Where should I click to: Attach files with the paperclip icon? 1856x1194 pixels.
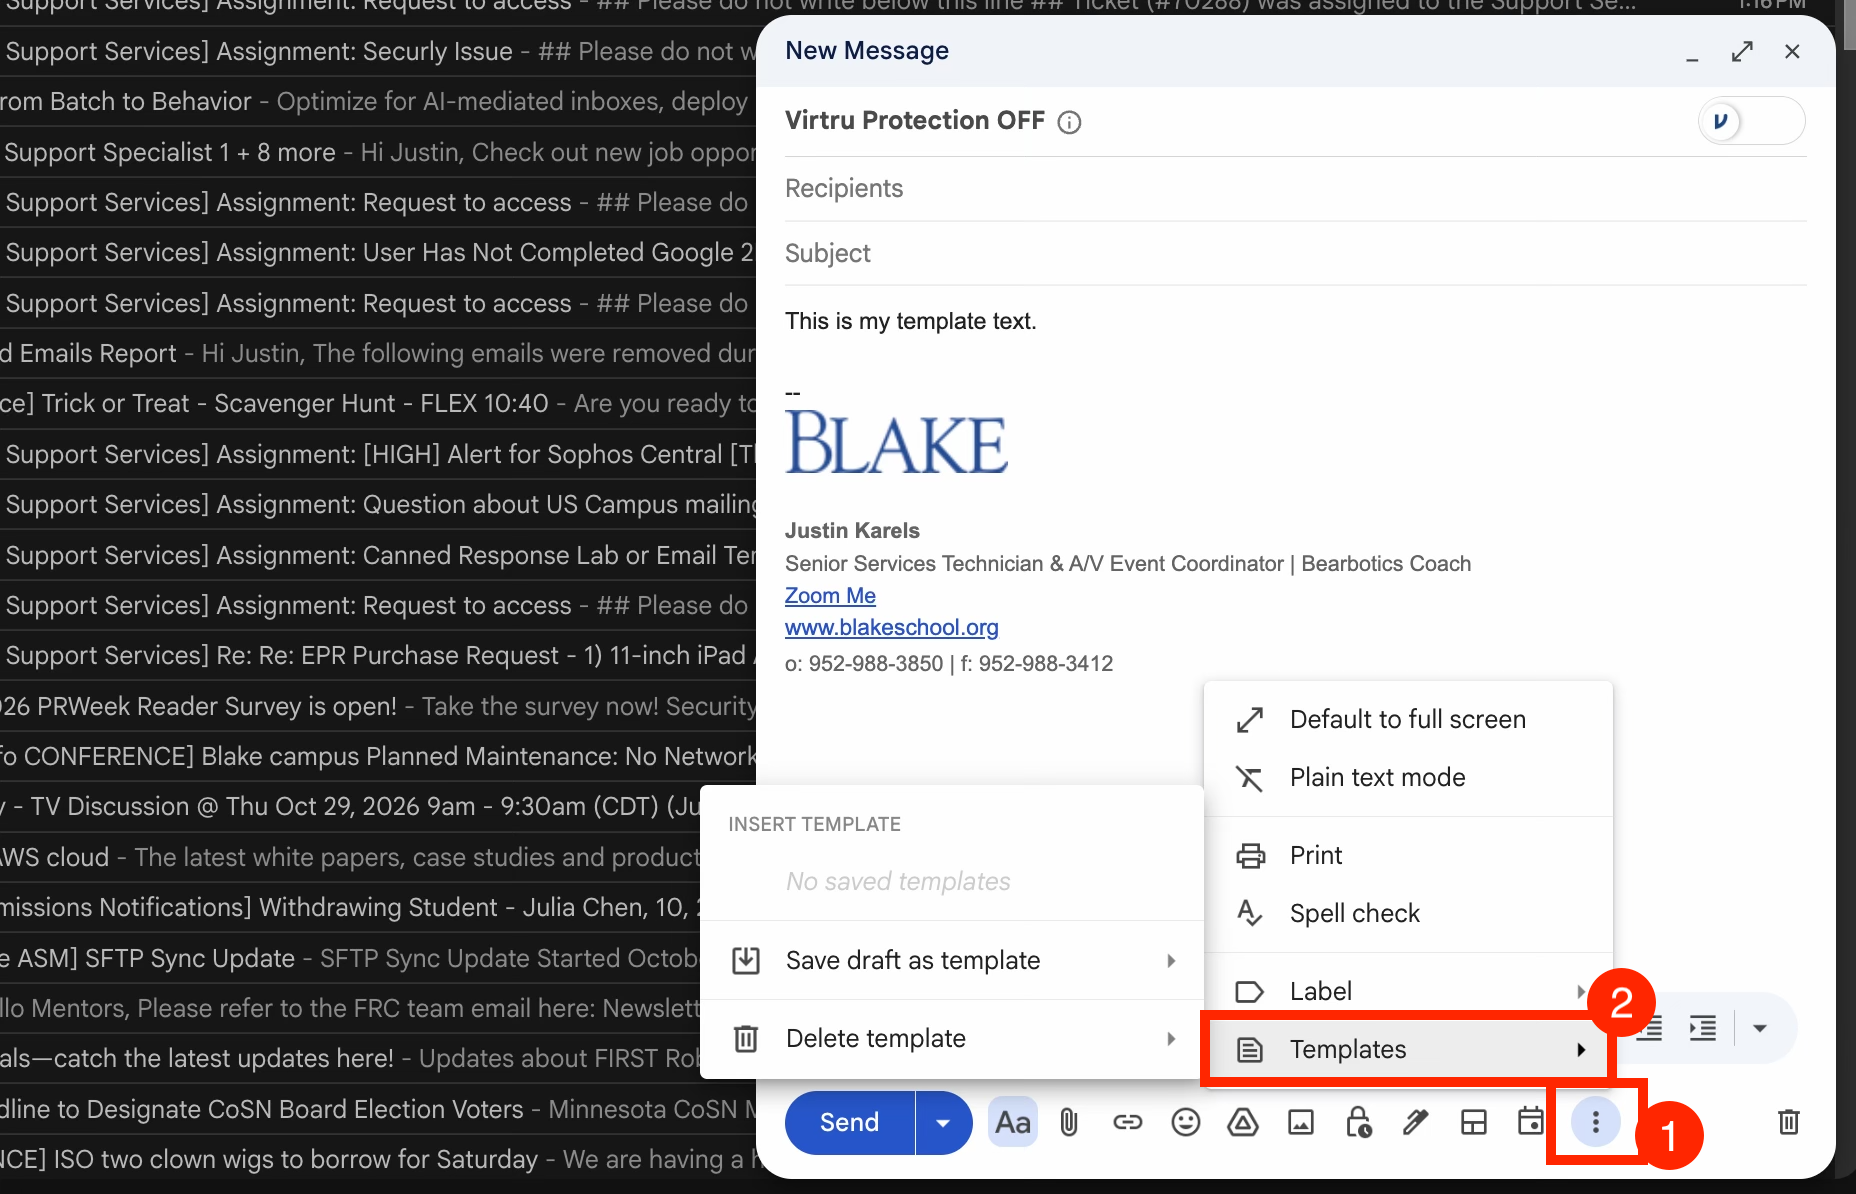[x=1069, y=1122]
